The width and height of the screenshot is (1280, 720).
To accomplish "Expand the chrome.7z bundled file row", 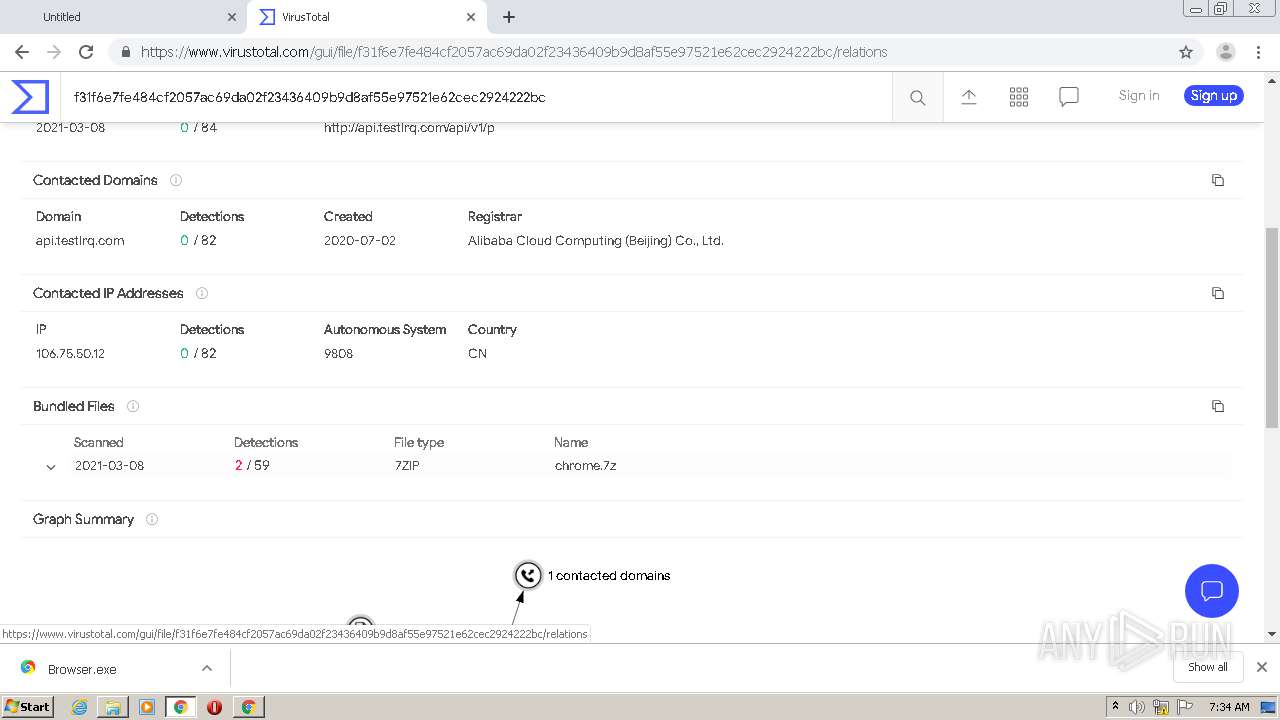I will tap(51, 467).
